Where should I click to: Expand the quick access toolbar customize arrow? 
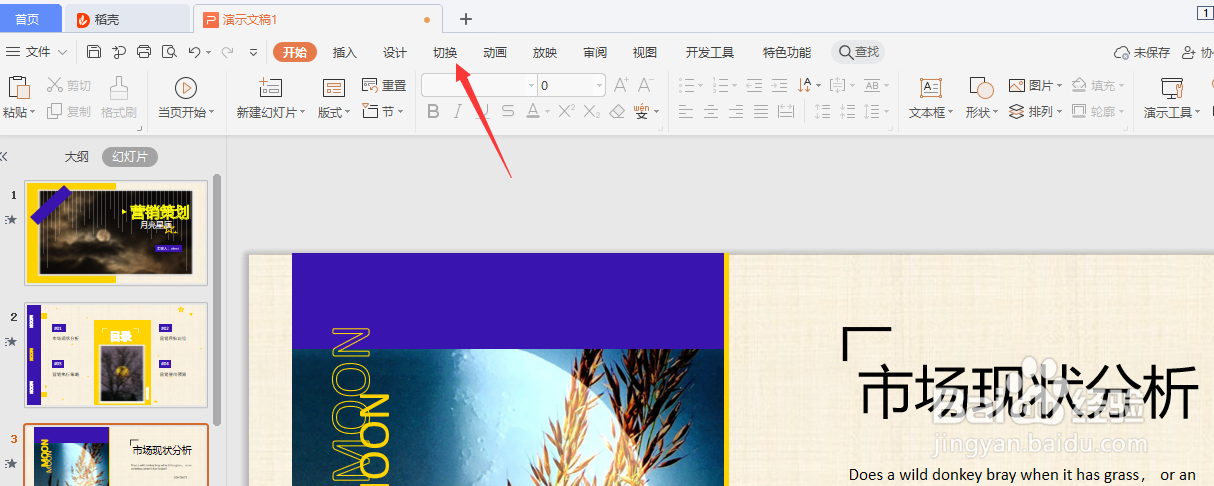253,52
